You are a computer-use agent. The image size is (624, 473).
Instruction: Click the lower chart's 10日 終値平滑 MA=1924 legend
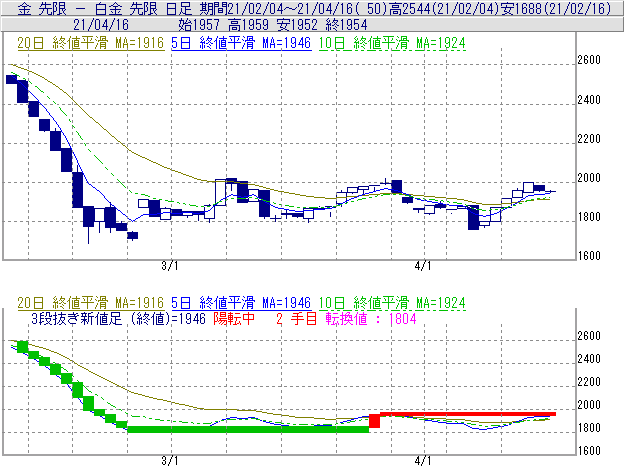[x=392, y=303]
